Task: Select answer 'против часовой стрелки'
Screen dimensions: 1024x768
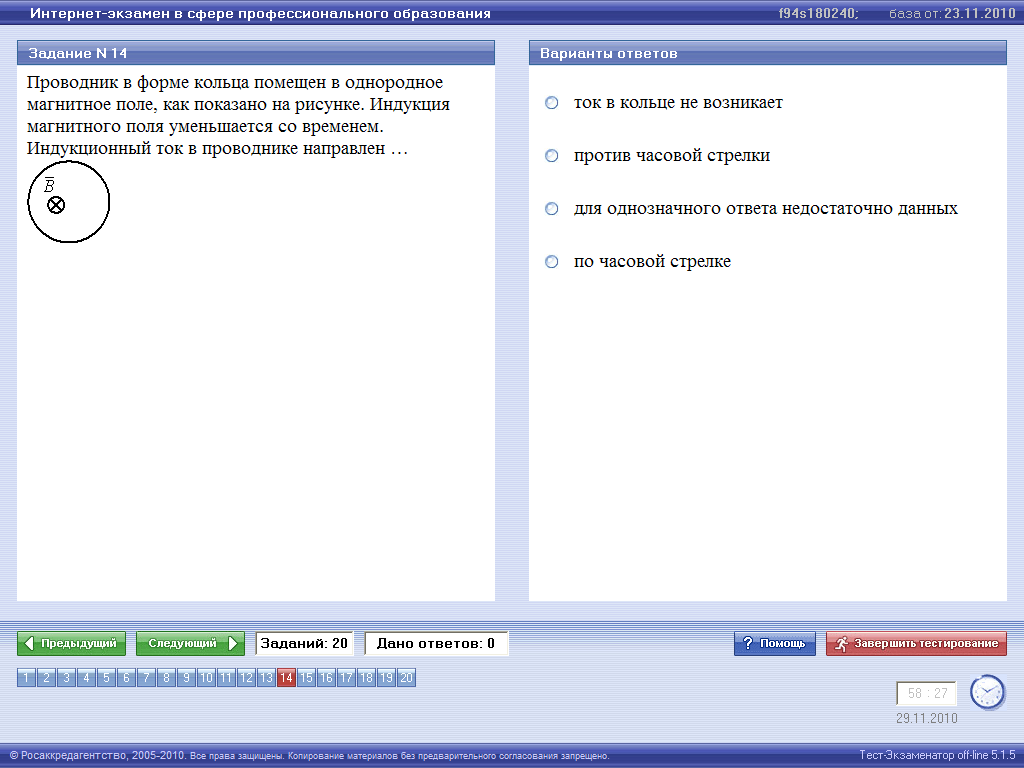Action: (552, 155)
